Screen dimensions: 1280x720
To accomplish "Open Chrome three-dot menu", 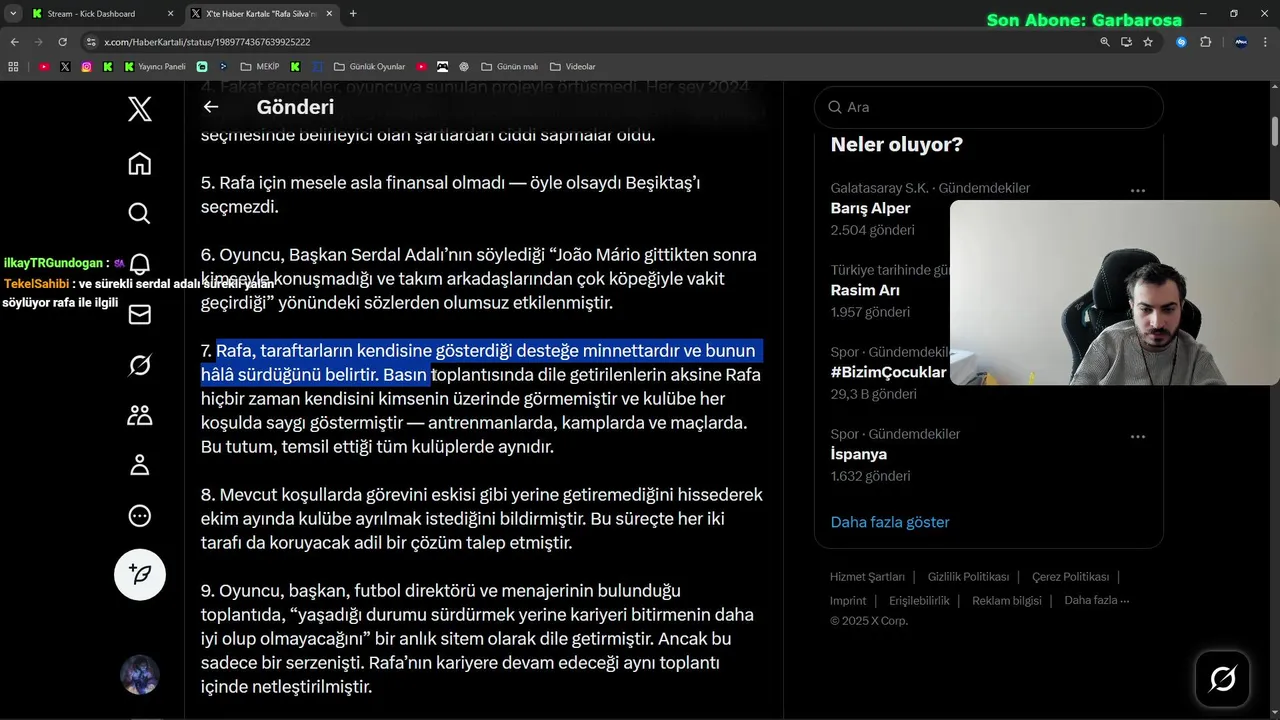I will [1266, 42].
